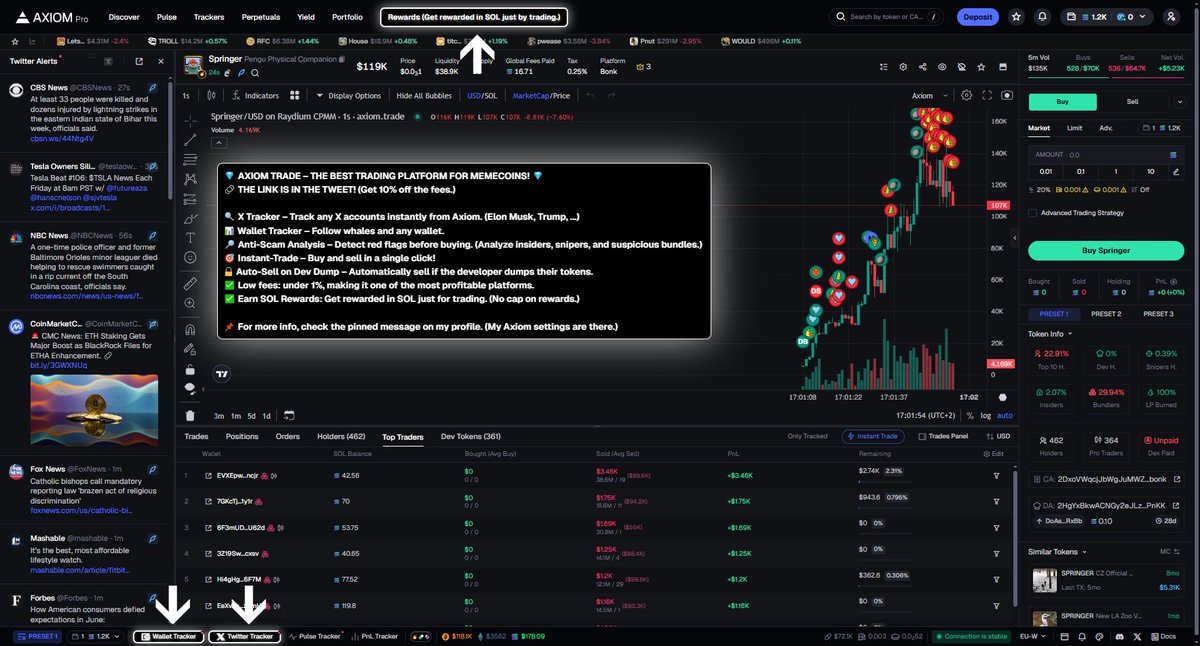Select the ruler measure tool
The height and width of the screenshot is (646, 1200).
[190, 283]
